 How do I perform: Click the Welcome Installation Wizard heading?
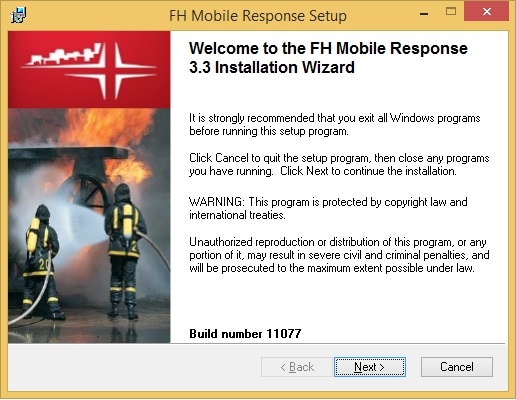coord(328,58)
